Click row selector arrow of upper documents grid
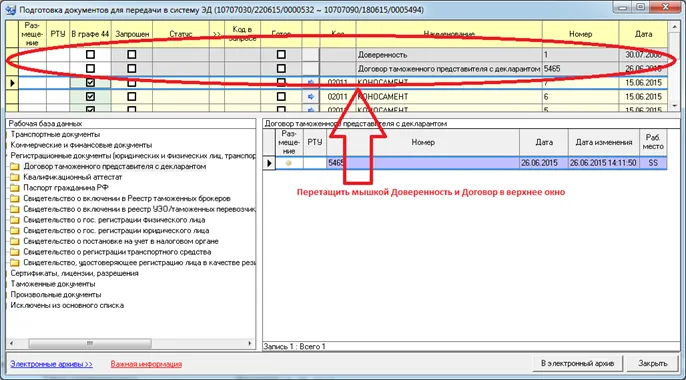This screenshot has width=686, height=380. [12, 83]
